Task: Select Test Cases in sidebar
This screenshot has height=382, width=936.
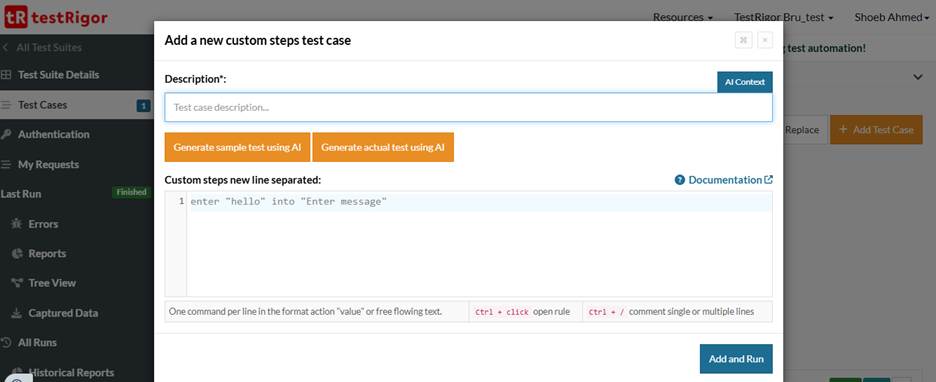Action: [x=77, y=105]
